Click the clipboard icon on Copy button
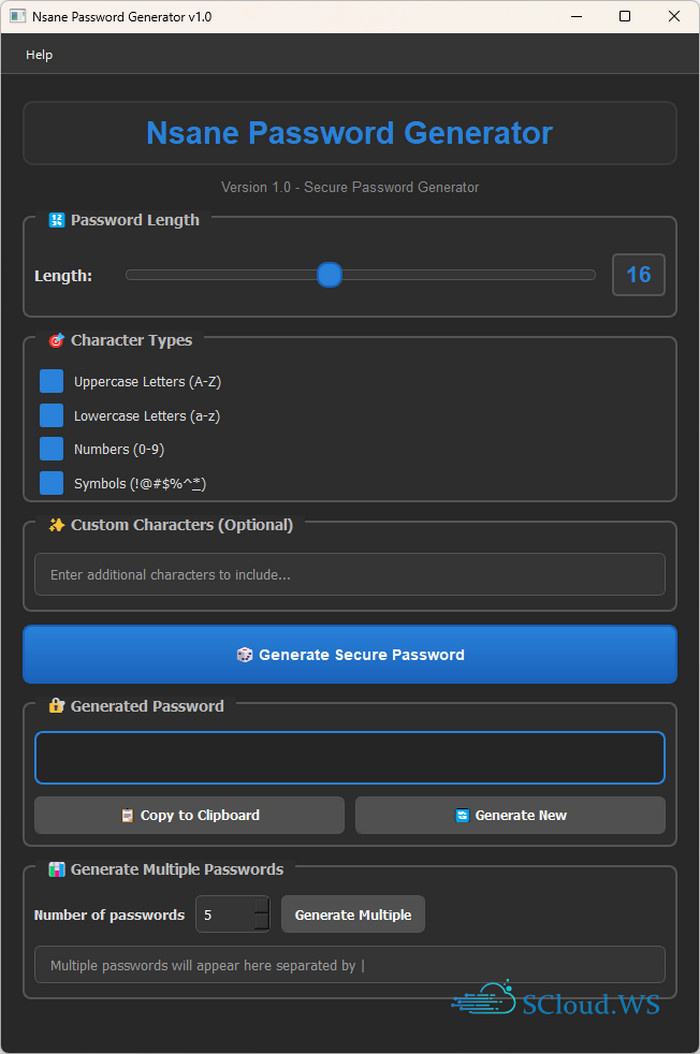This screenshot has height=1054, width=700. (x=127, y=816)
